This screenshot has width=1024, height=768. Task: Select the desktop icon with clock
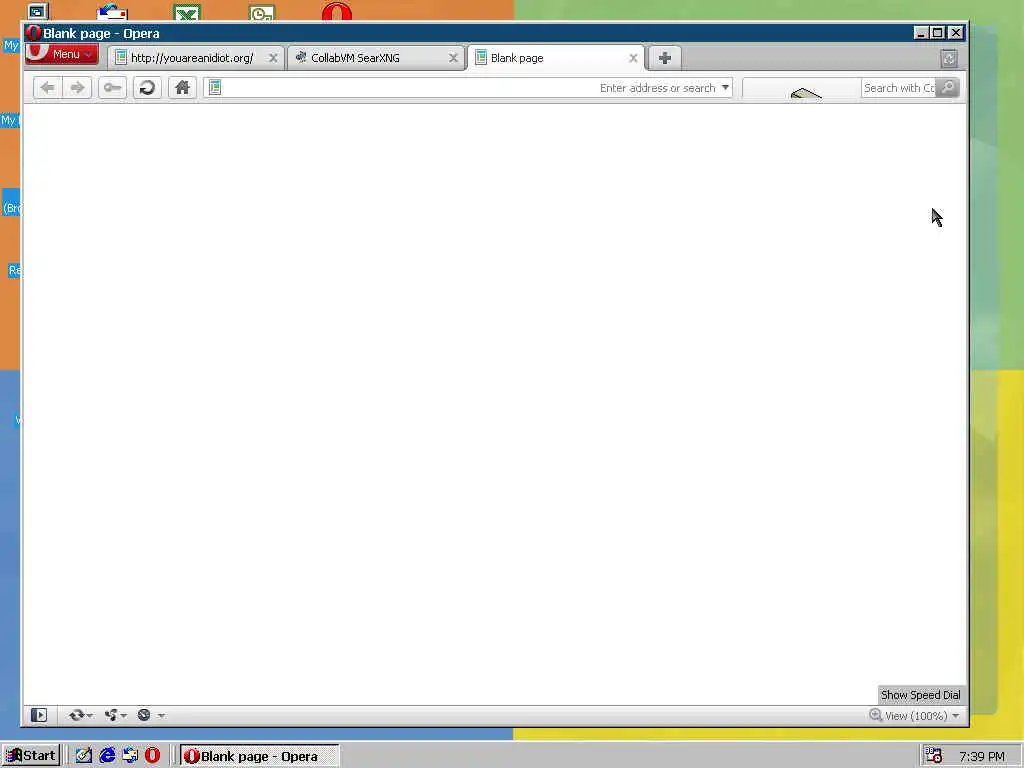coord(262,12)
